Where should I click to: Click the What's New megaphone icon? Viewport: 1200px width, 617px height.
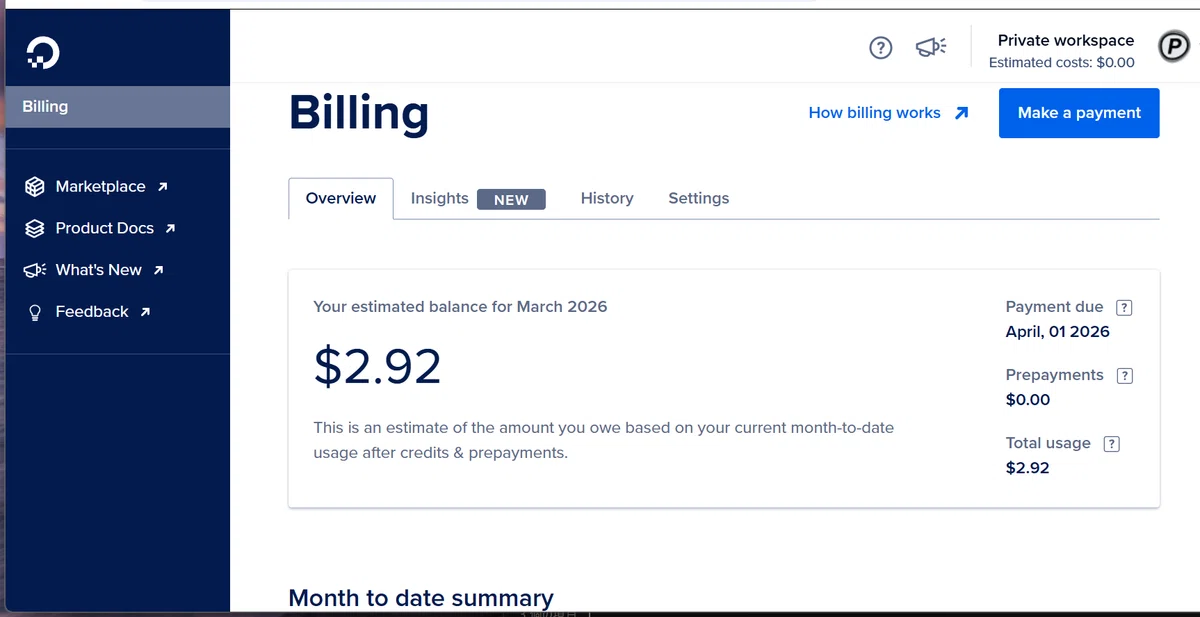(x=35, y=270)
